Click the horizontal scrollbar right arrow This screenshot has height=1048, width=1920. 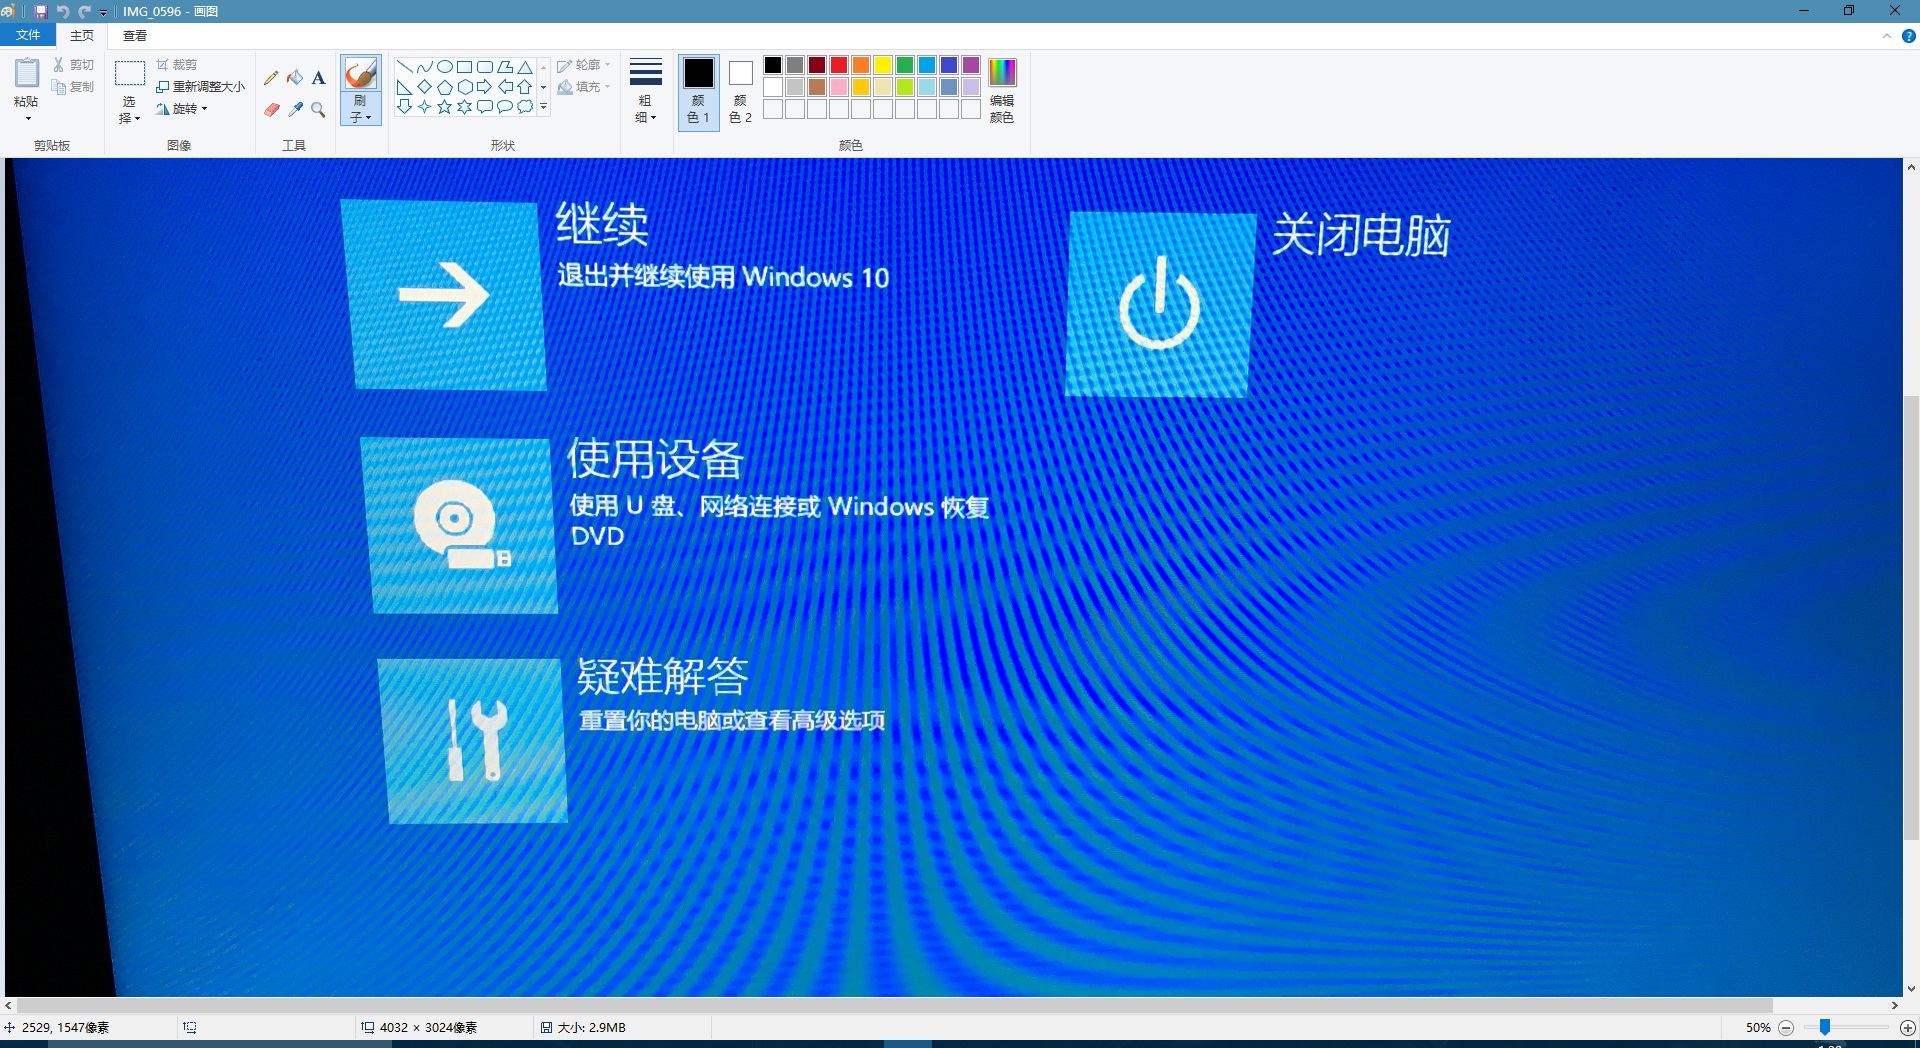[x=1895, y=1005]
